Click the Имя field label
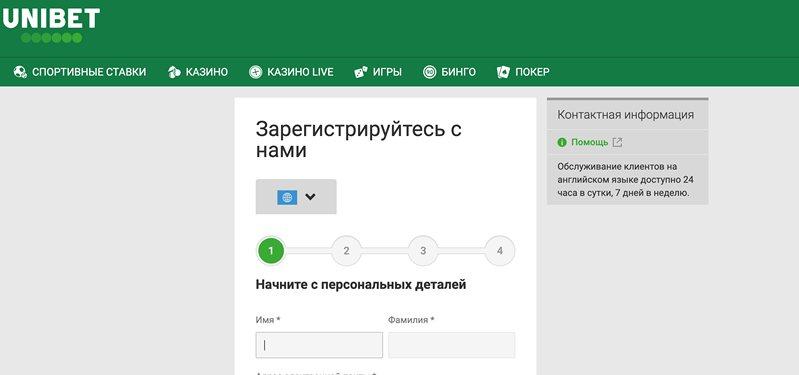The width and height of the screenshot is (799, 375). (268, 320)
